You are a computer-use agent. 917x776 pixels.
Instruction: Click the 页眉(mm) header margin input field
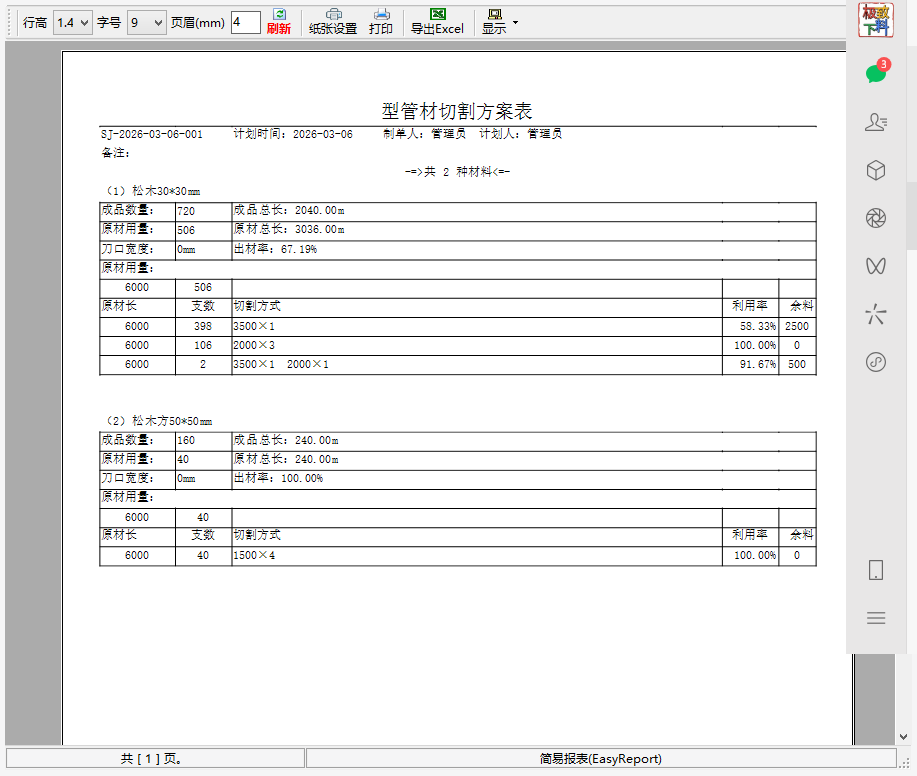click(x=245, y=22)
